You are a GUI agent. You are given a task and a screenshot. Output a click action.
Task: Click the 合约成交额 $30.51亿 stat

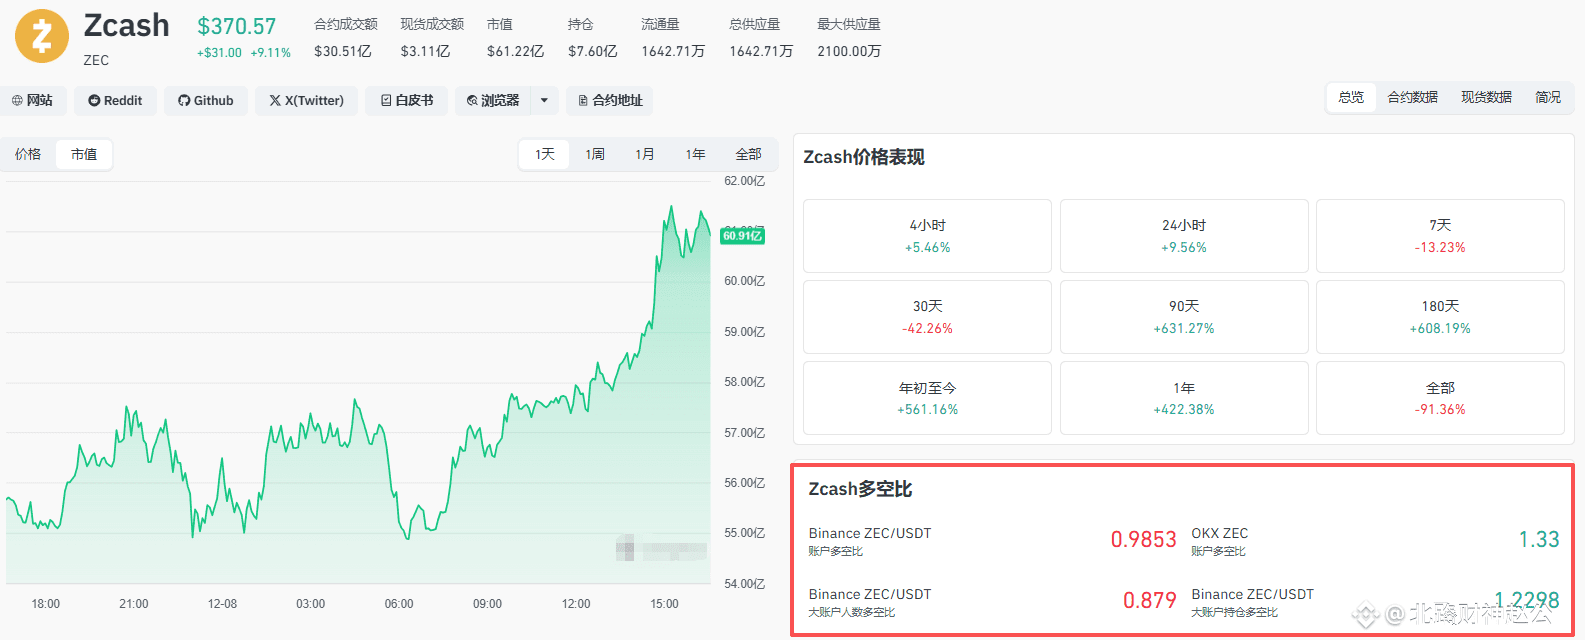(x=345, y=37)
